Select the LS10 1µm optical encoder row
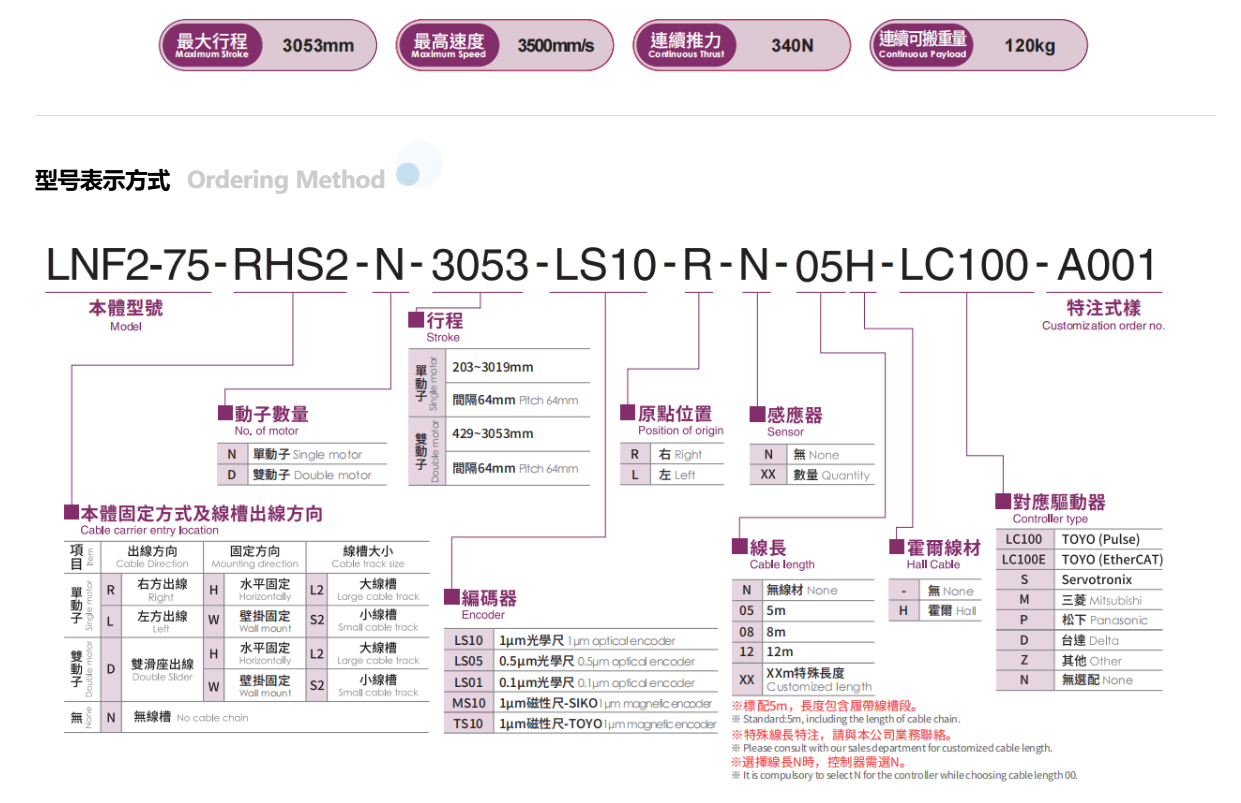1241x803 pixels. click(580, 641)
